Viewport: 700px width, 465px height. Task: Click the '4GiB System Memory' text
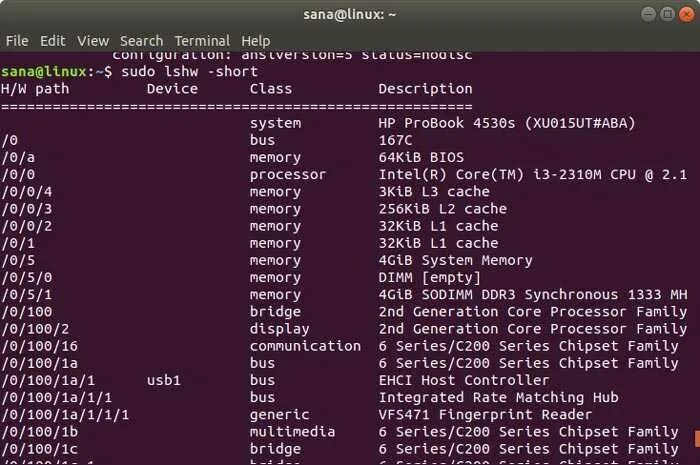point(455,260)
